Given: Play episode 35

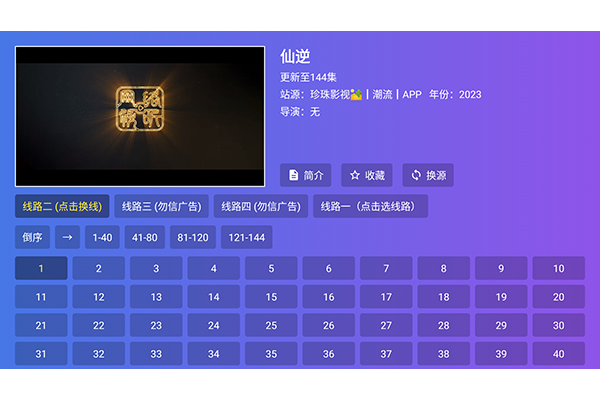Looking at the screenshot, I should (271, 354).
